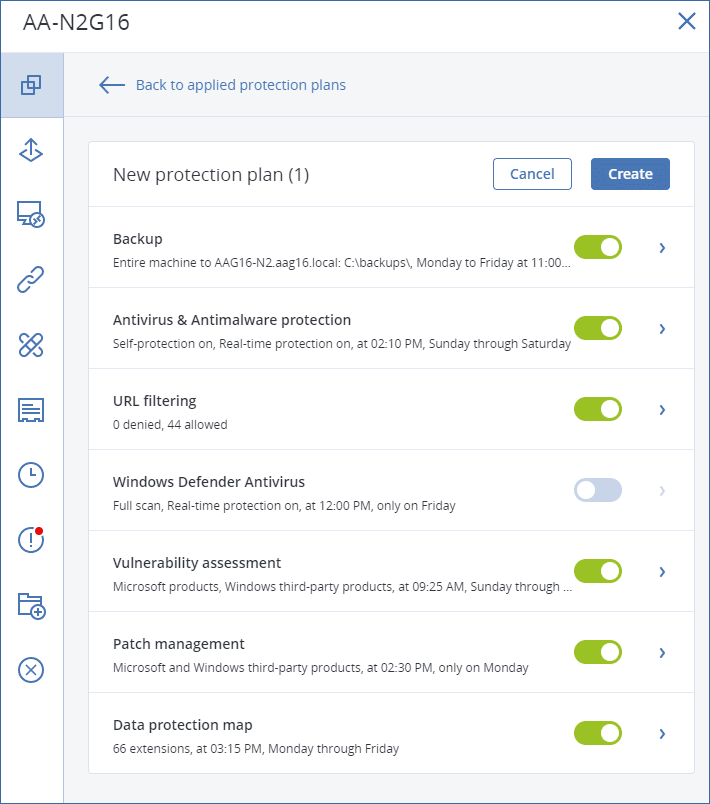Viewport: 710px width, 804px height.
Task: Select the link connection icon
Action: pos(31,280)
